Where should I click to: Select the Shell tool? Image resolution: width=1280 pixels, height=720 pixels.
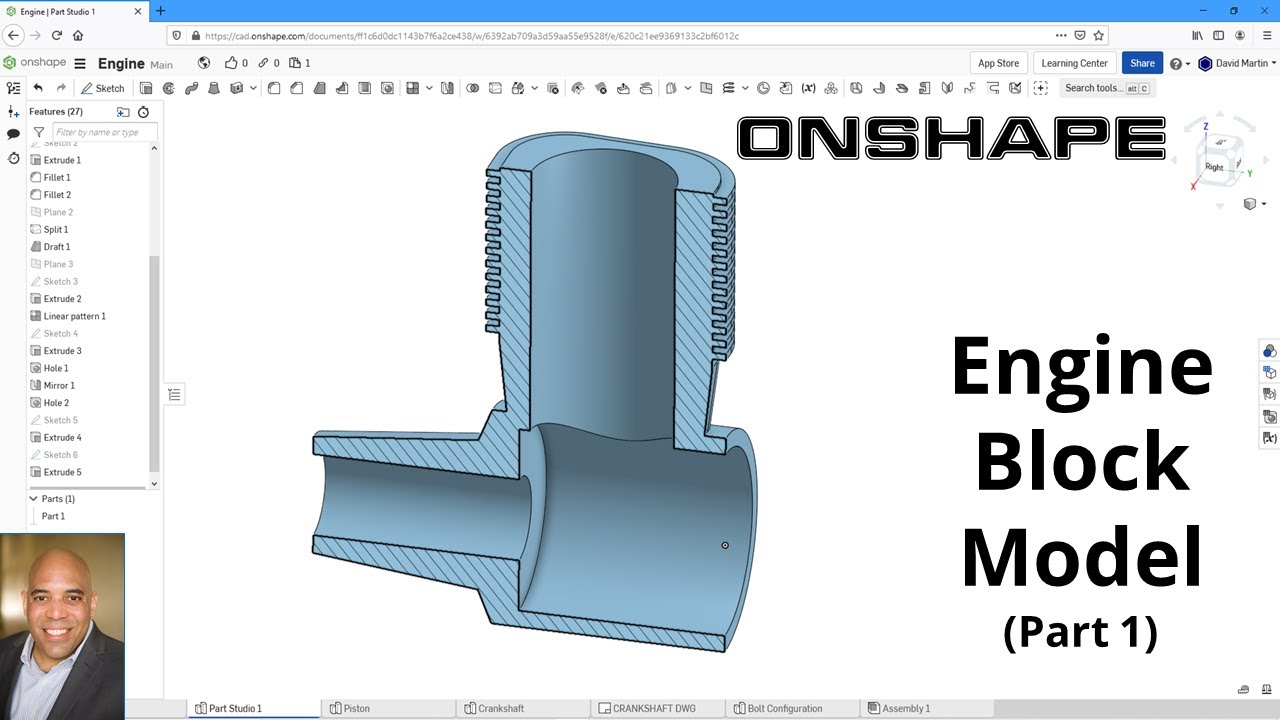364,88
